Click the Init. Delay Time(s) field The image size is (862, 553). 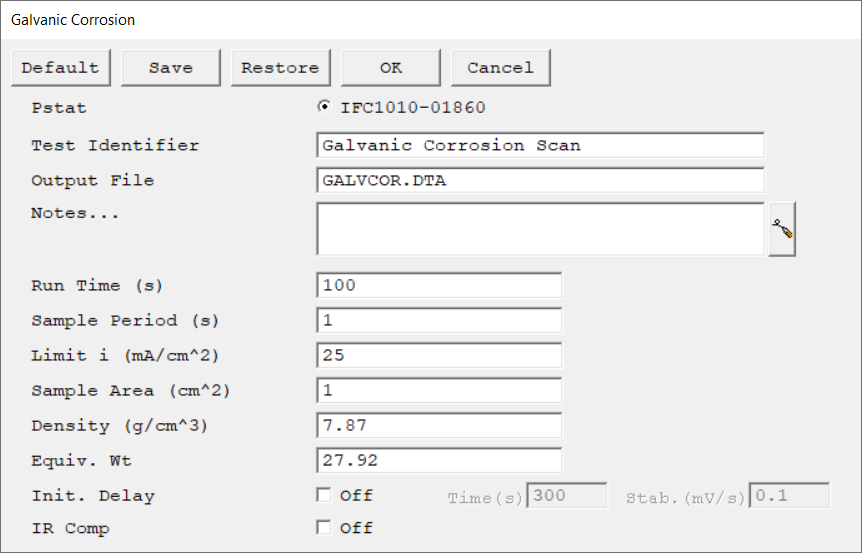[566, 496]
